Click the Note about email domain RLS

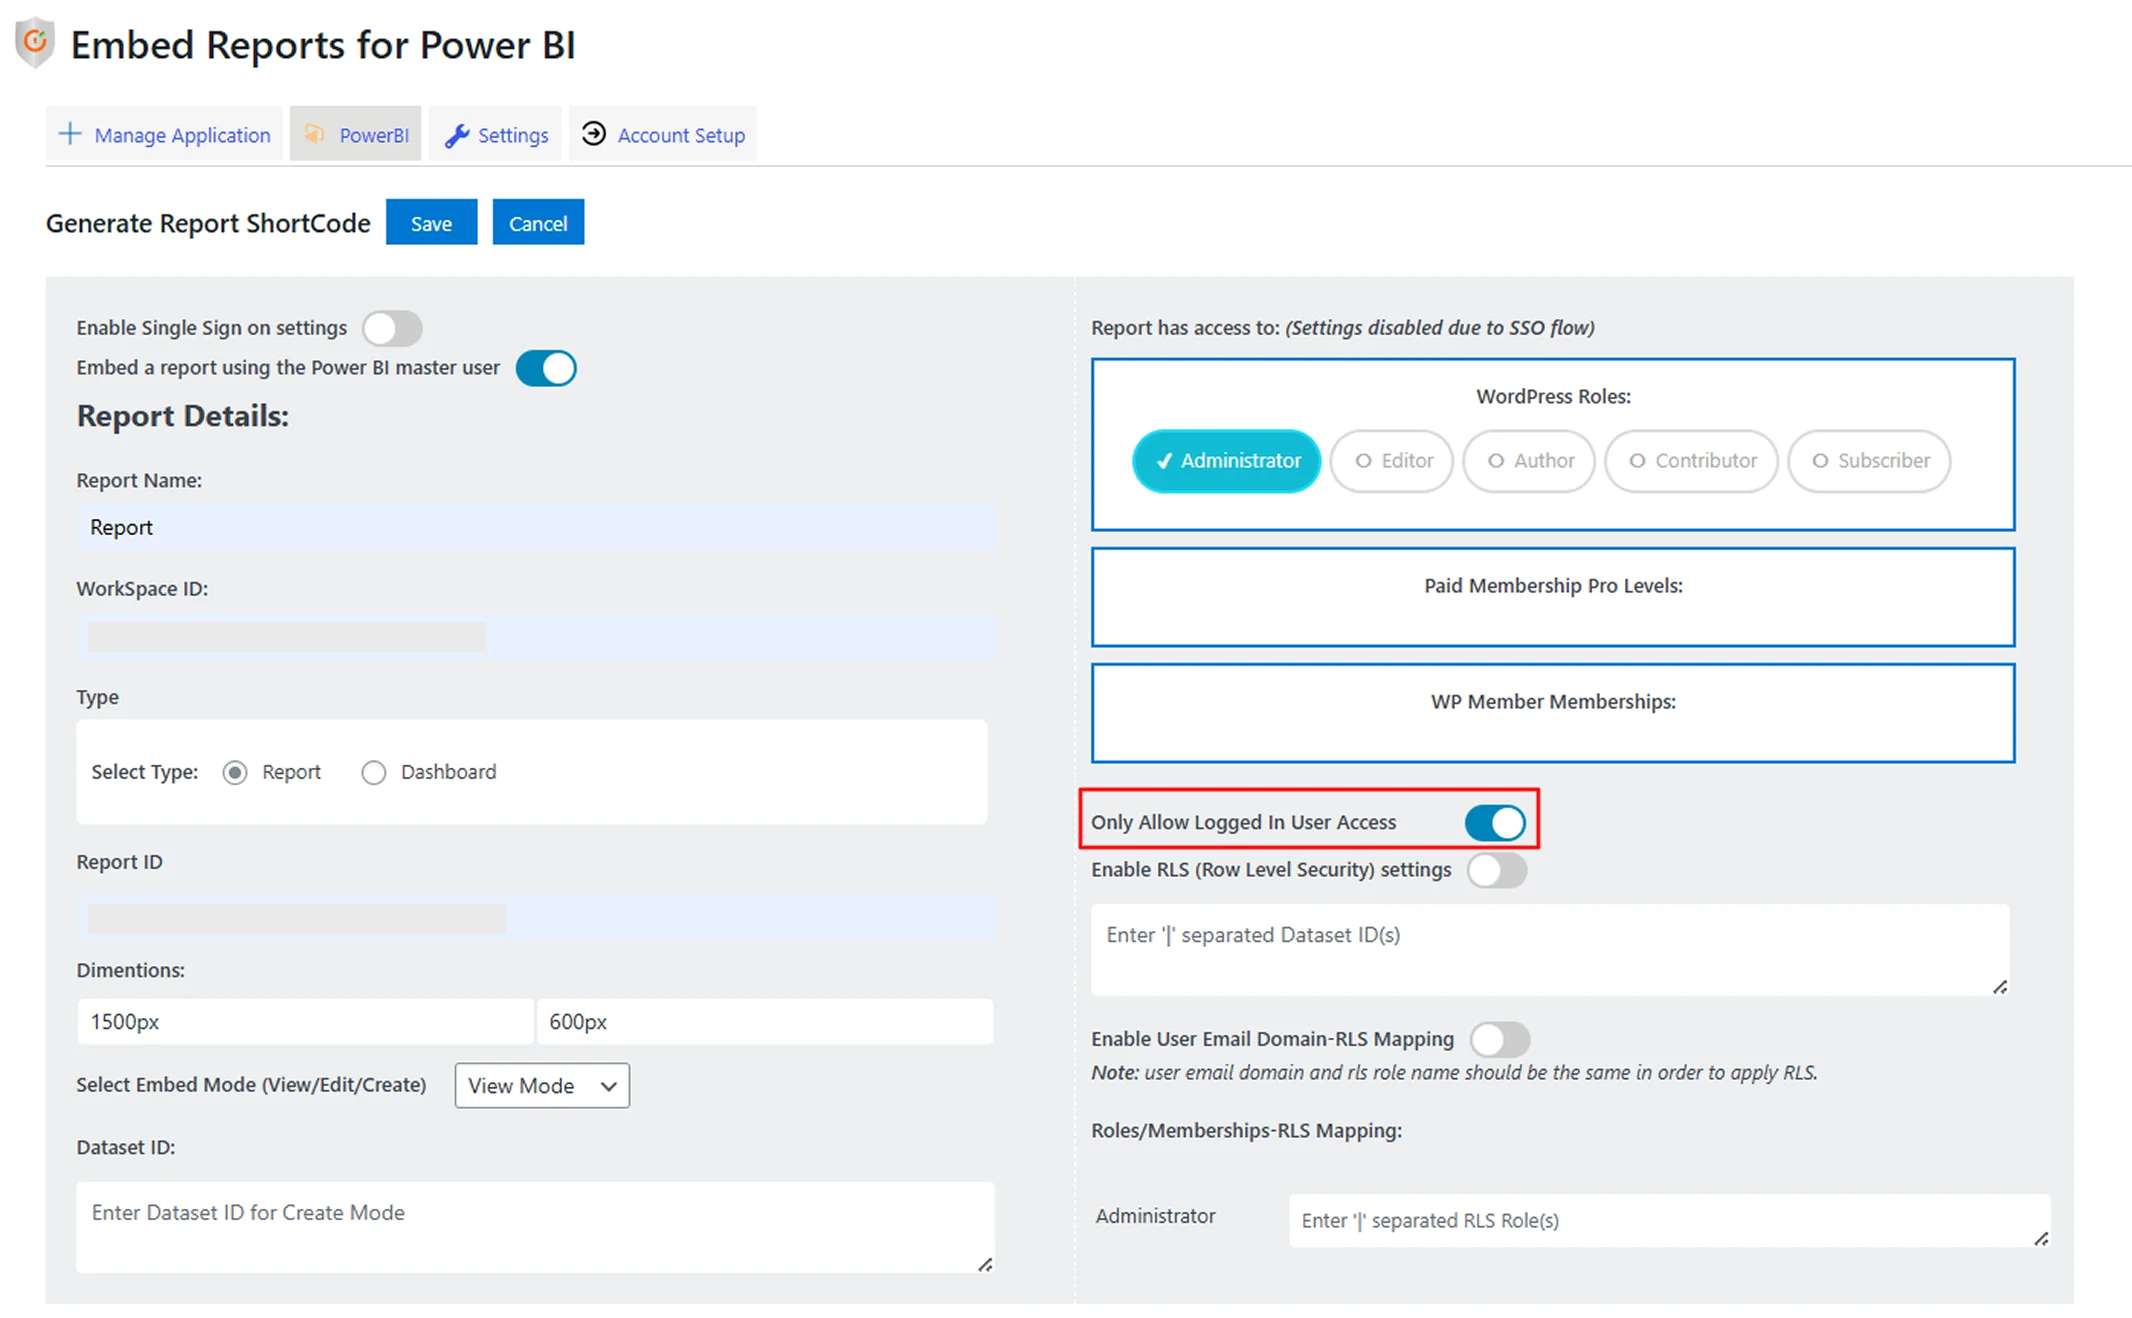[x=1454, y=1073]
